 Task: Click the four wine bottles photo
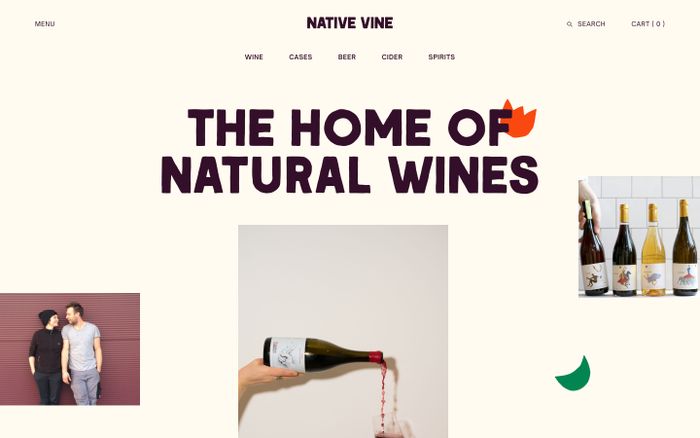point(639,237)
